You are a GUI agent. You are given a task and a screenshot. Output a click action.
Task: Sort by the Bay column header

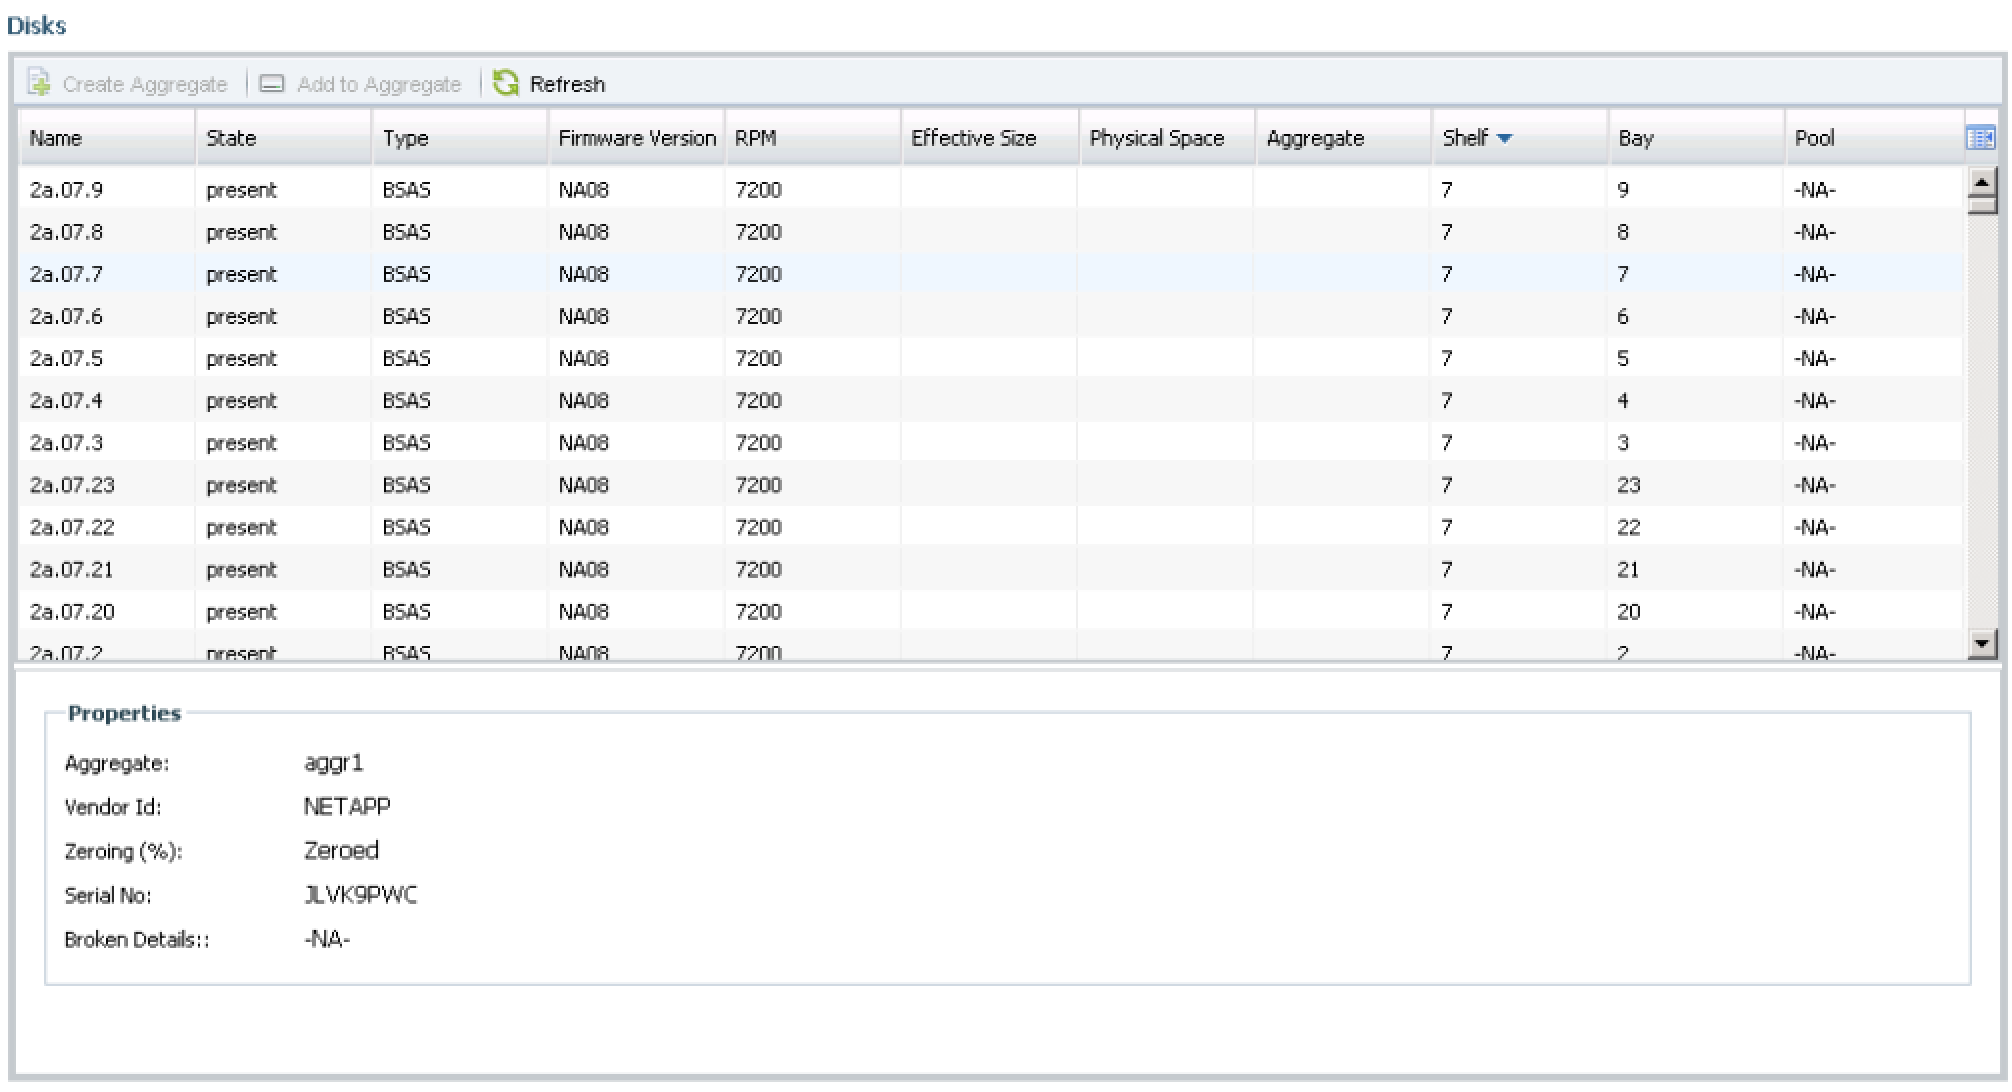[1636, 138]
